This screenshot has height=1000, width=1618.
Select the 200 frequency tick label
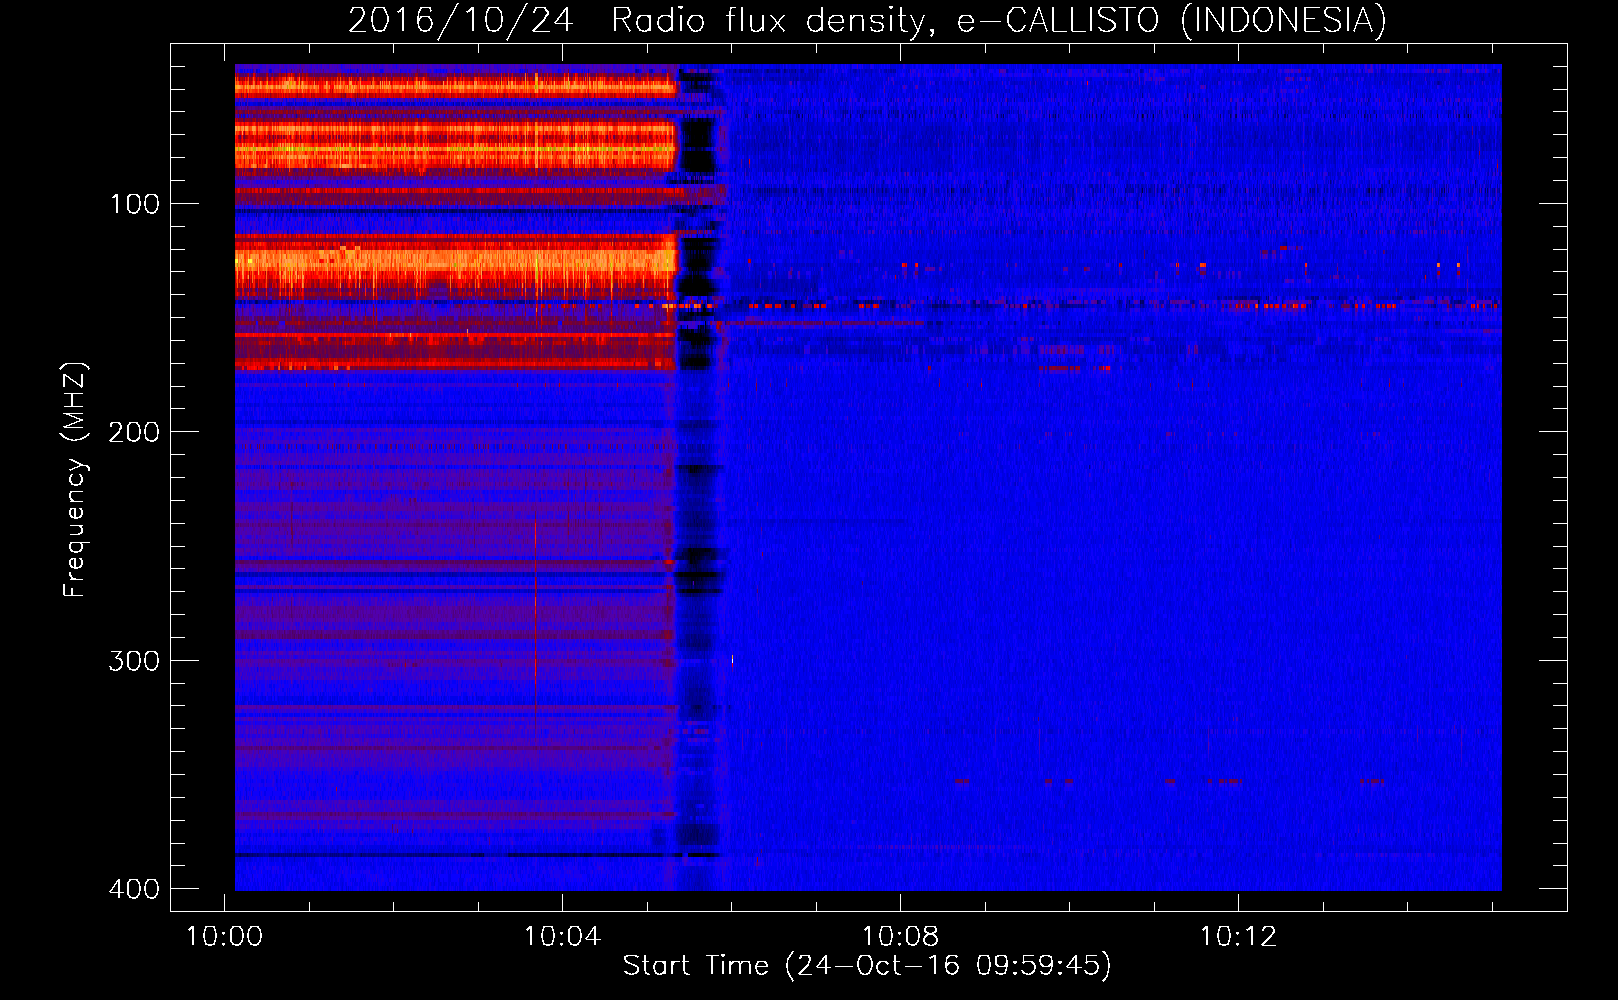134,432
